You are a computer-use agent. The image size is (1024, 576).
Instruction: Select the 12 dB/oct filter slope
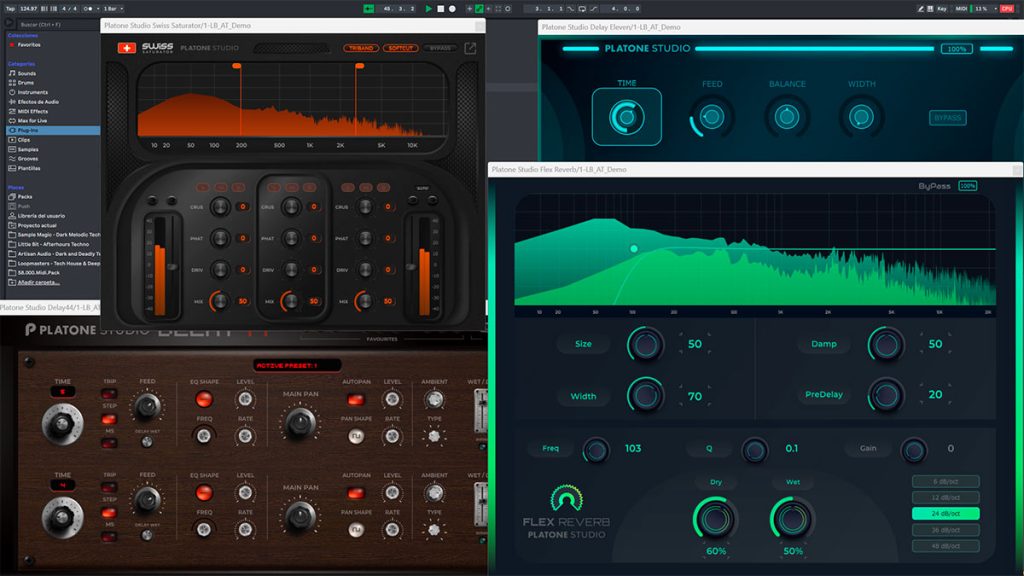click(x=946, y=498)
